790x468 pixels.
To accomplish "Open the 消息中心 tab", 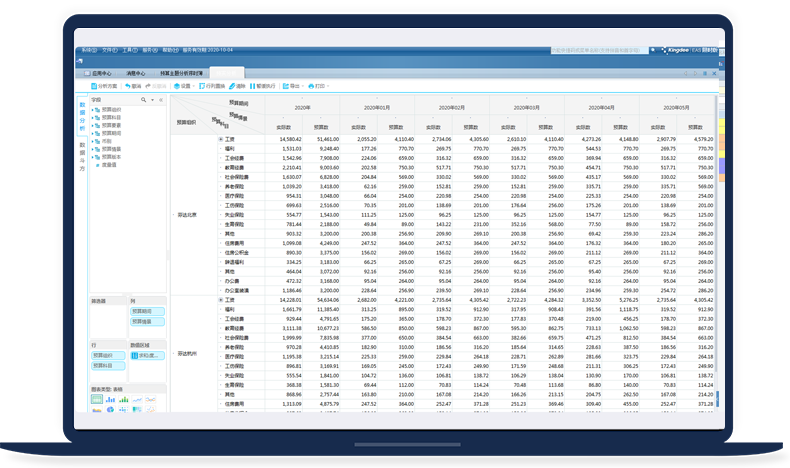I will (x=135, y=74).
